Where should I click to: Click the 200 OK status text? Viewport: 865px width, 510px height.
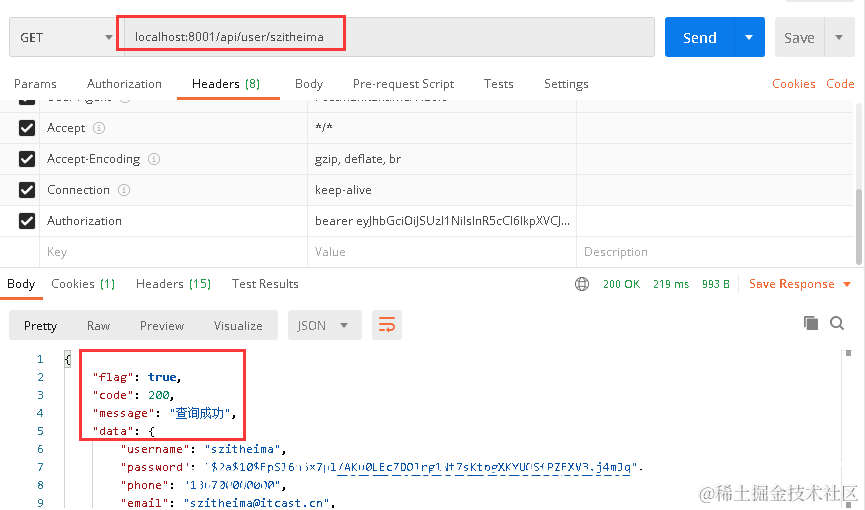point(621,284)
